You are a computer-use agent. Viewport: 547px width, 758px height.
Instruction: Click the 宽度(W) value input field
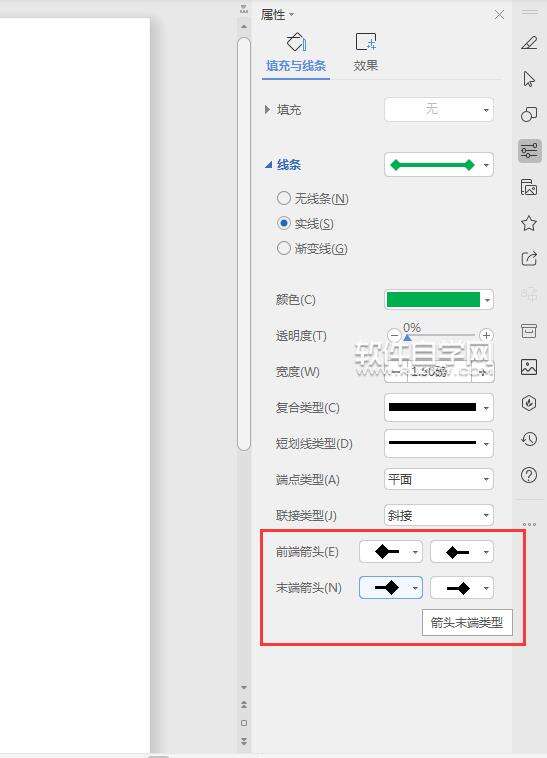click(x=439, y=372)
